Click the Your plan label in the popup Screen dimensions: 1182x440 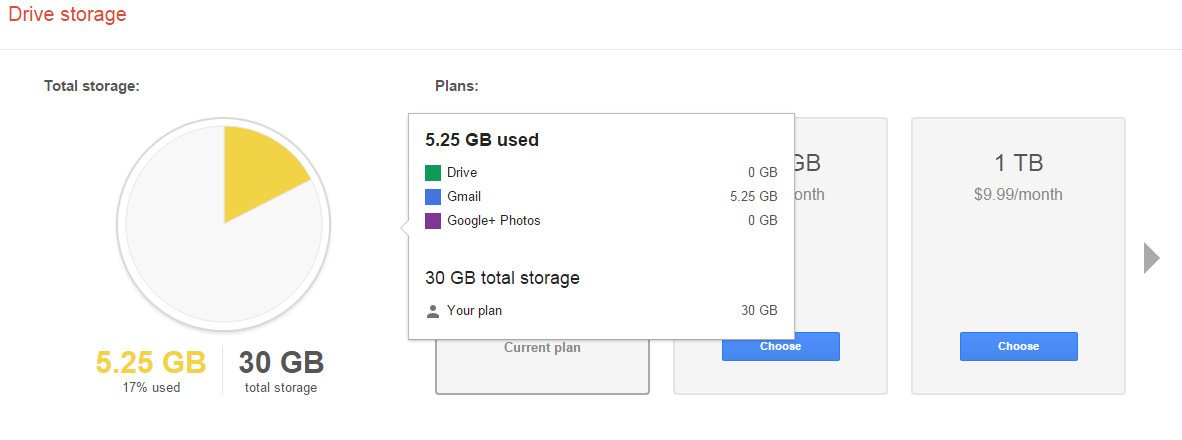474,311
